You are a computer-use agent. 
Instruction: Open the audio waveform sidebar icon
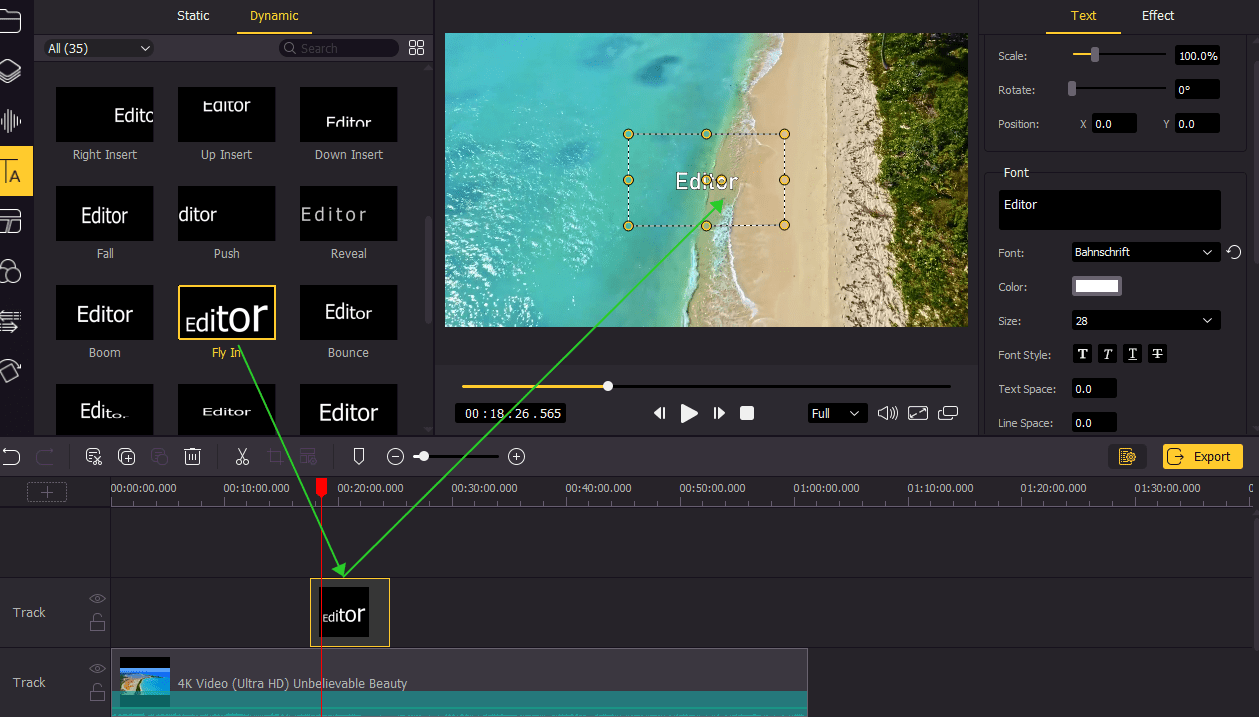pyautogui.click(x=10, y=121)
